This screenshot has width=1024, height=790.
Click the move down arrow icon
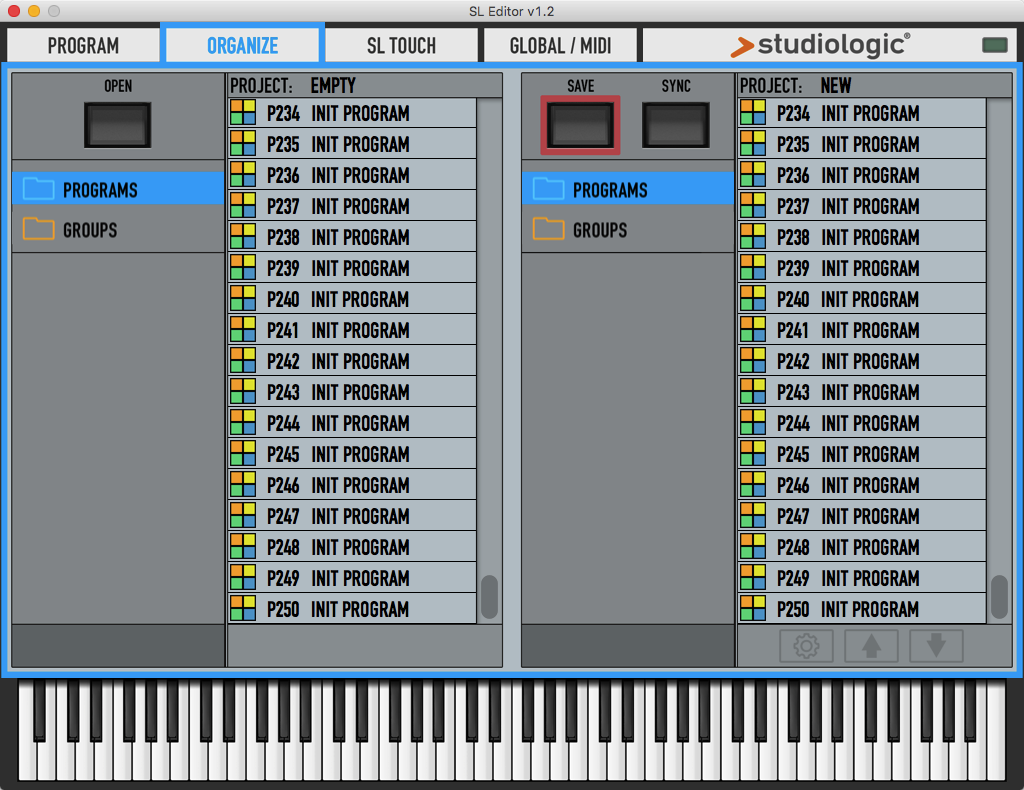(936, 646)
